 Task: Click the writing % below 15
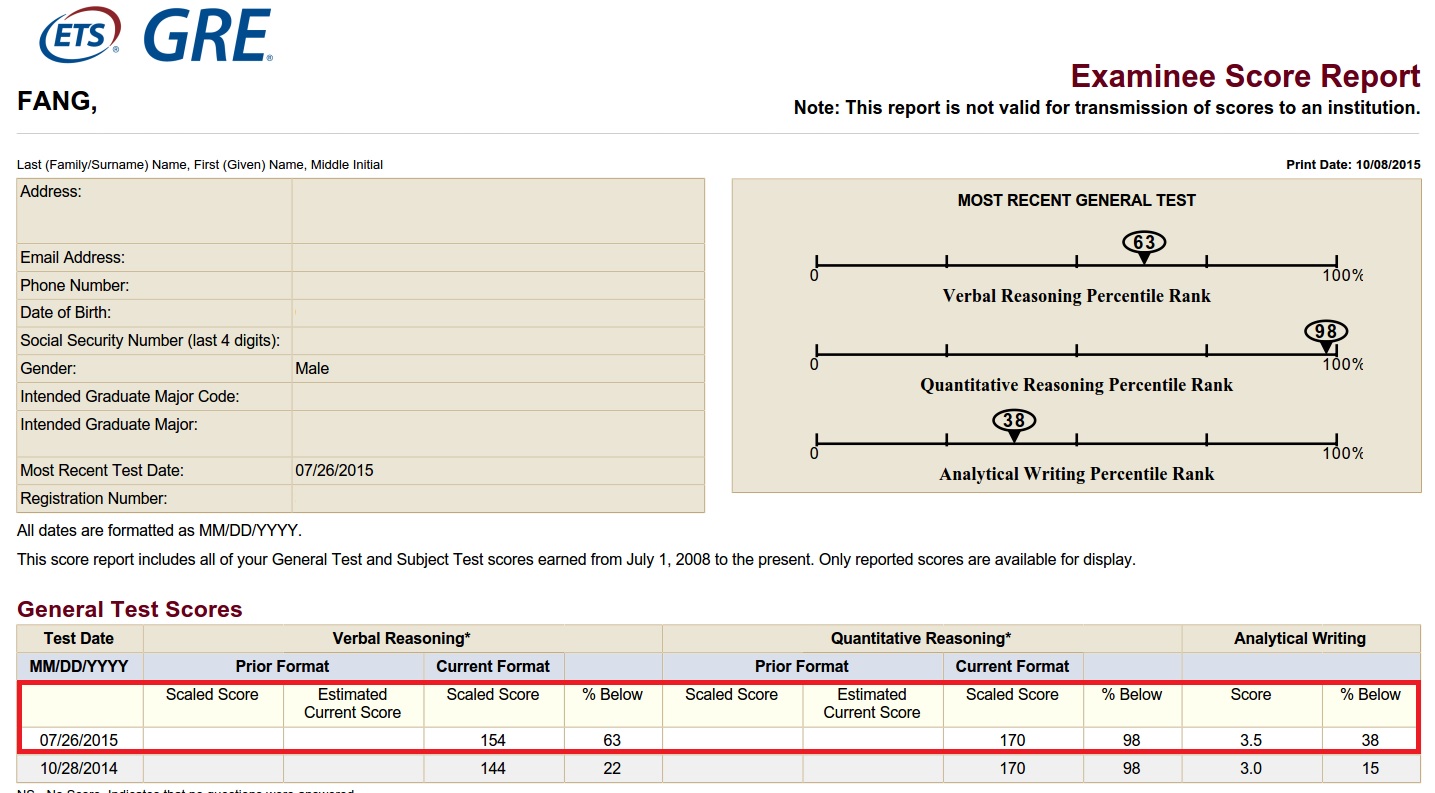coord(1370,768)
